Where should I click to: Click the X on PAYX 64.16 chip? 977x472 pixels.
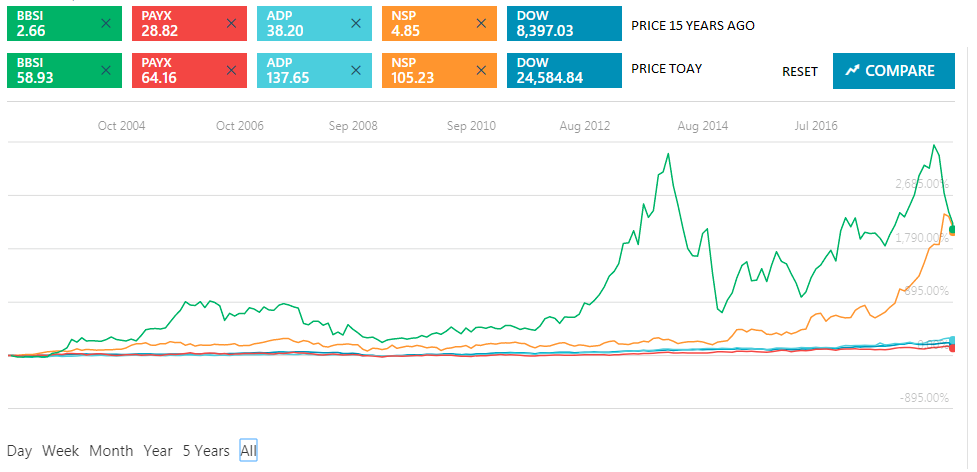(232, 70)
